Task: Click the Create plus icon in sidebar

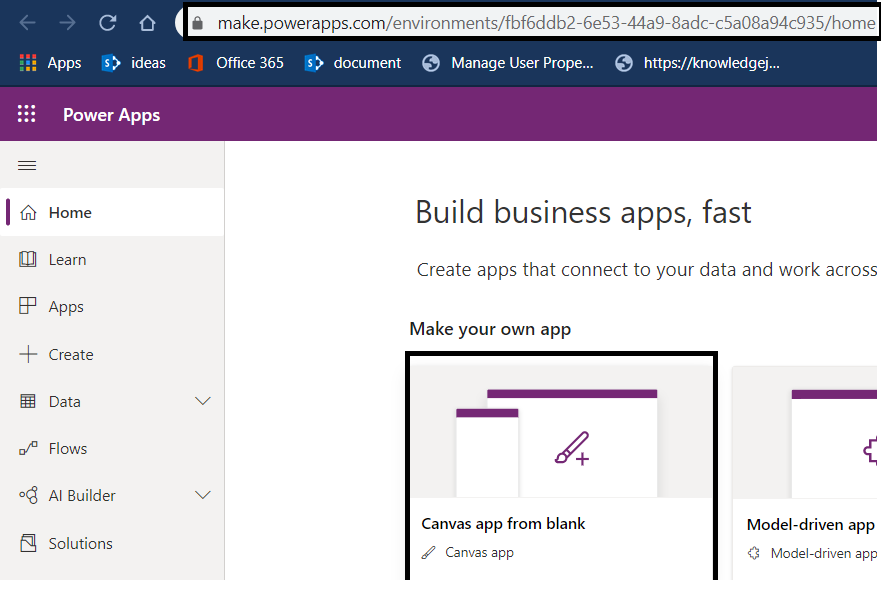Action: 28,354
